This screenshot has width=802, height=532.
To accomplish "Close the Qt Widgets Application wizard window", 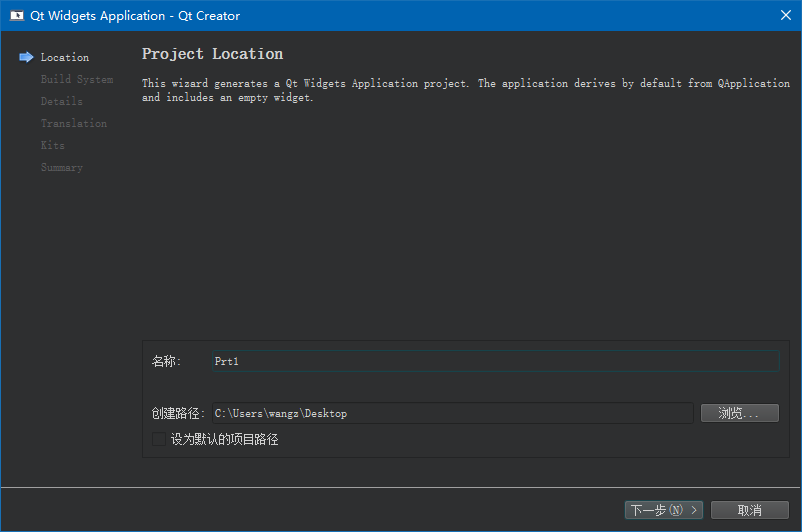I will [x=786, y=15].
